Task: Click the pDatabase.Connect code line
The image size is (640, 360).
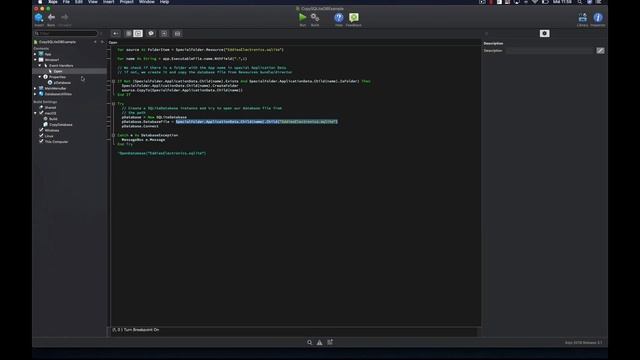Action: pyautogui.click(x=140, y=126)
